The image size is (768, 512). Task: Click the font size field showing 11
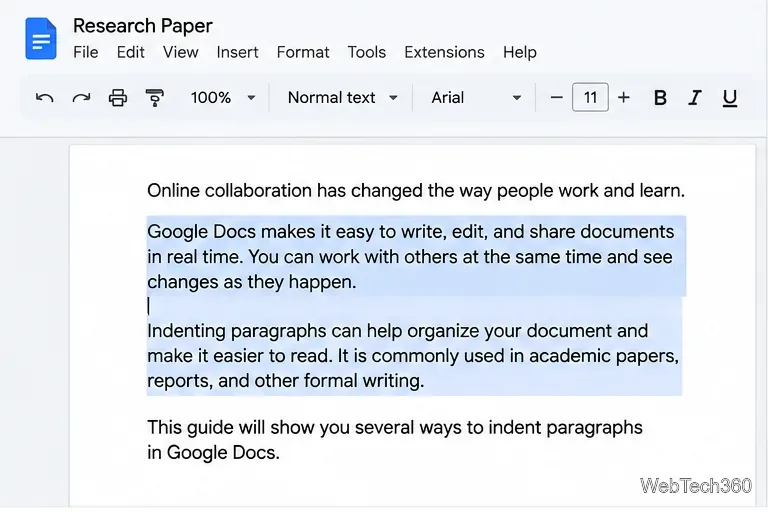(x=590, y=98)
